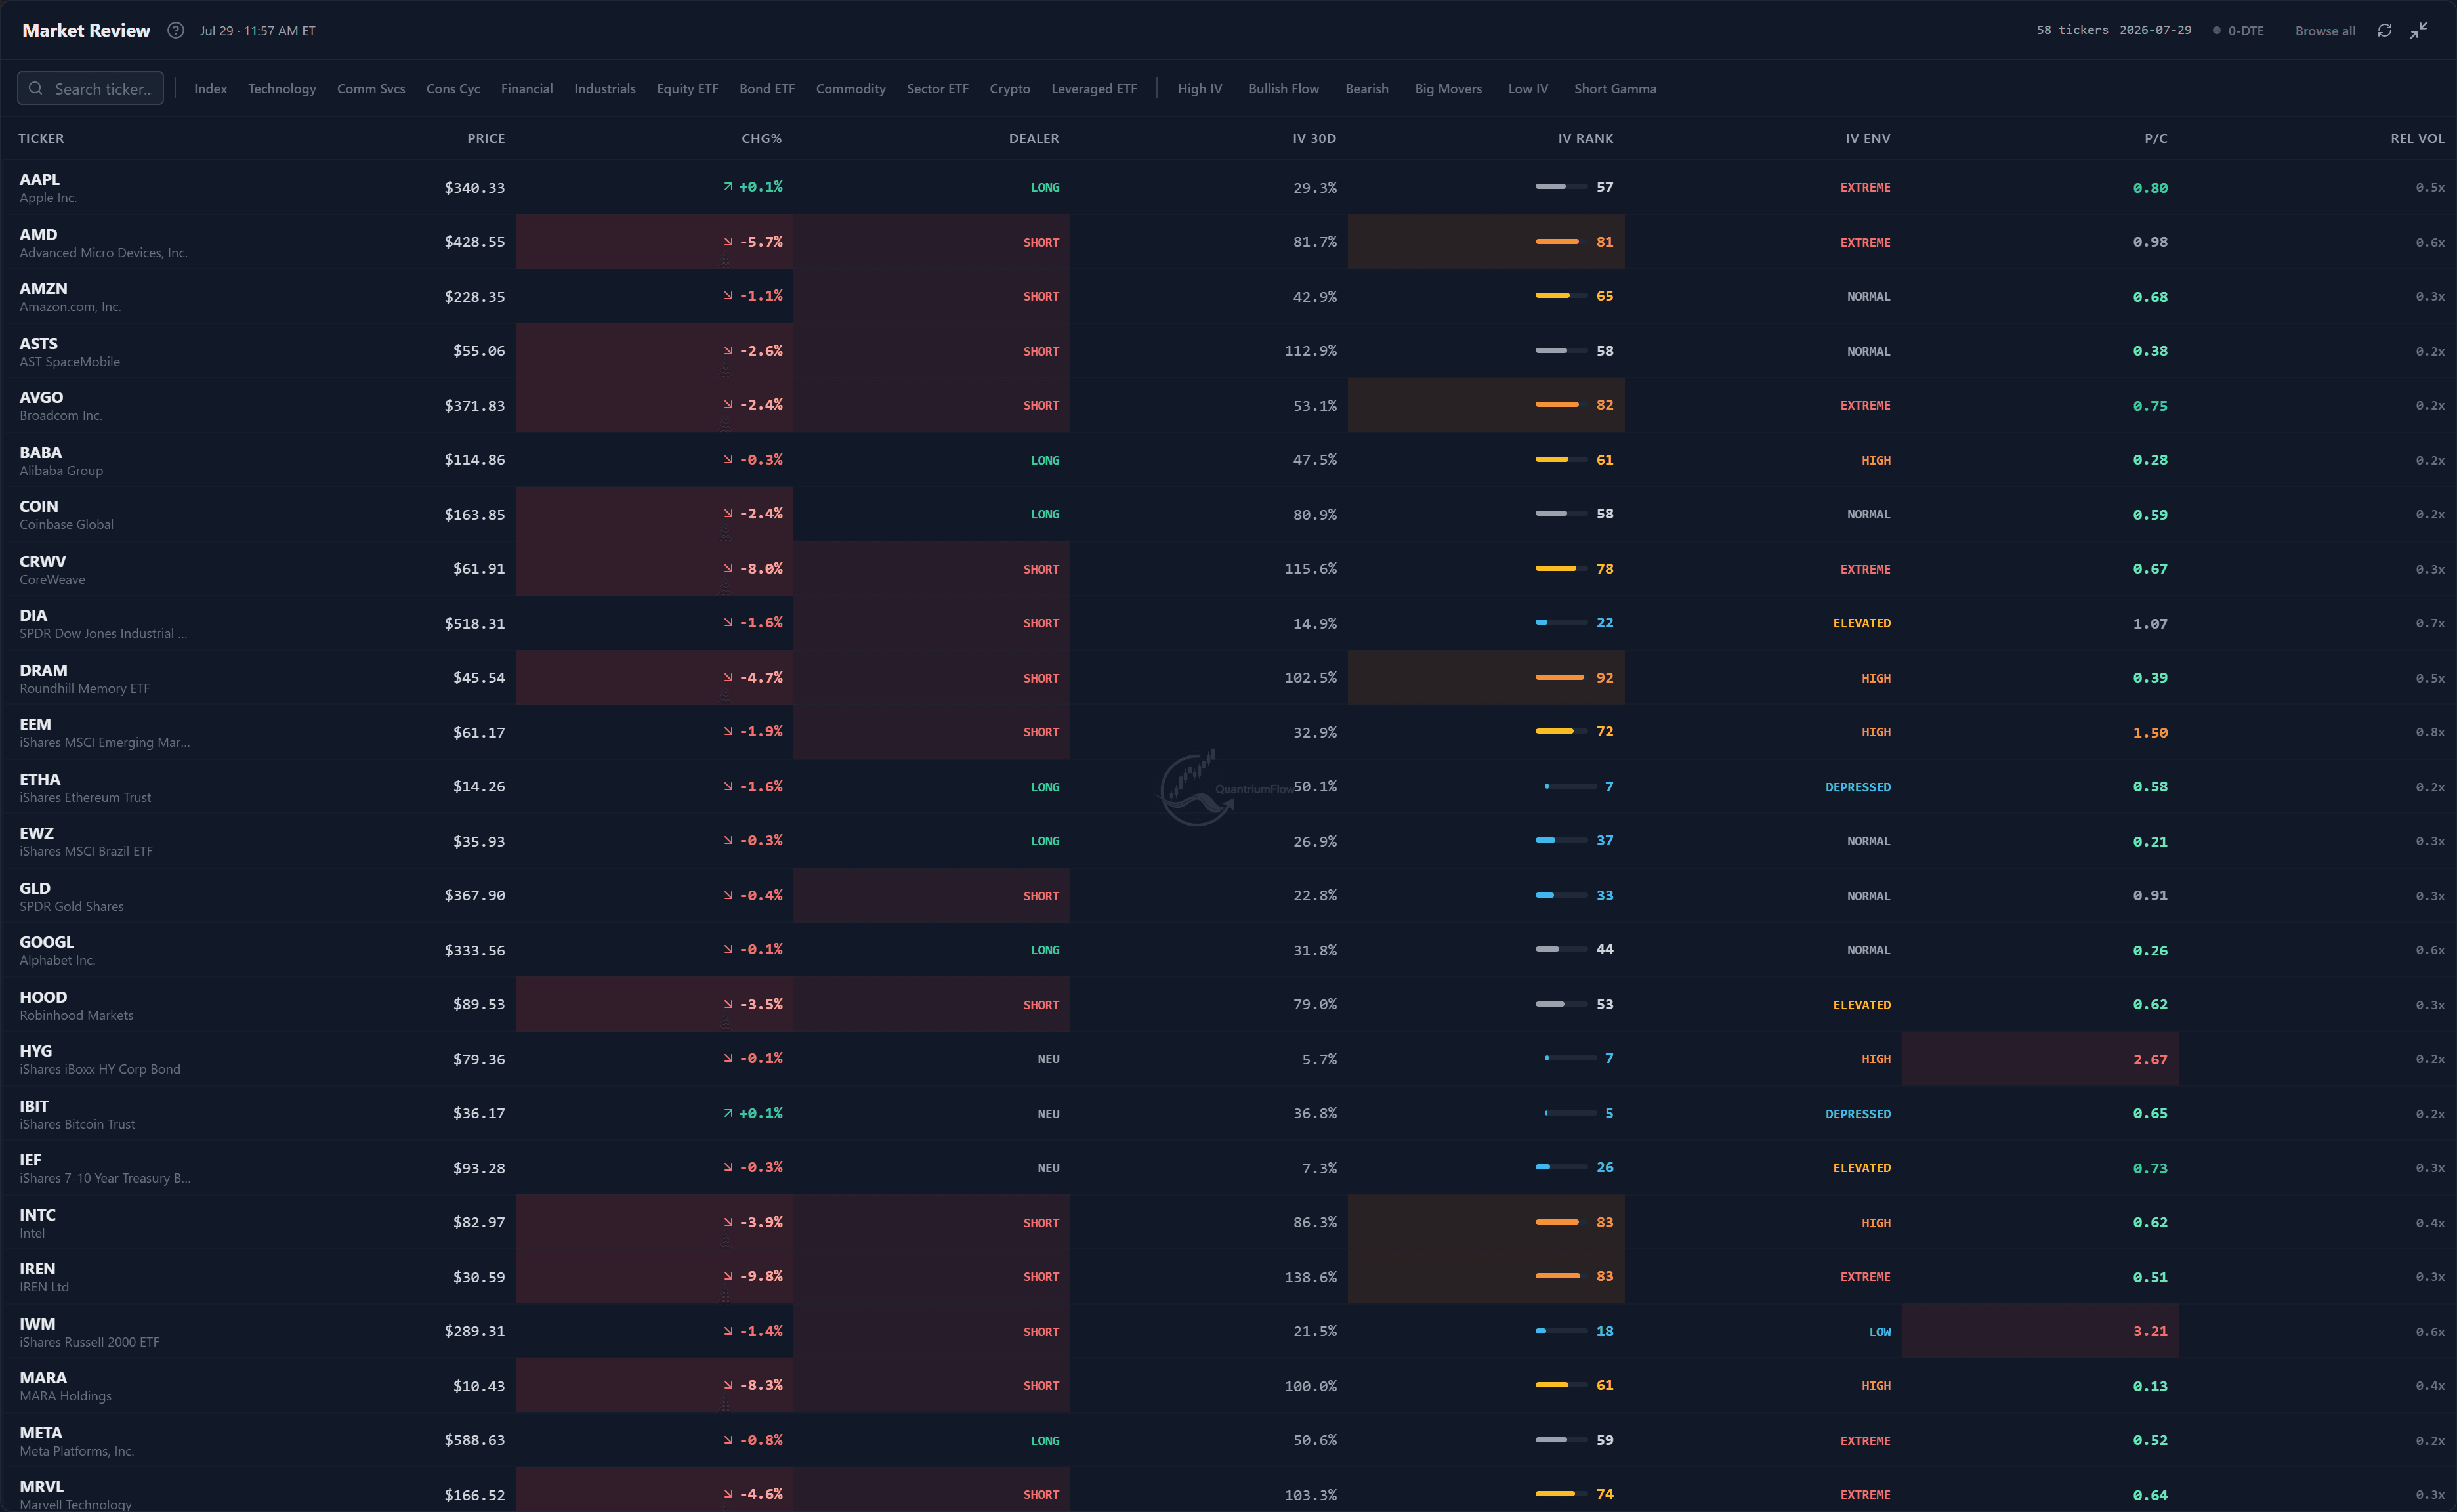Sort by the P/C column header

(x=2156, y=138)
